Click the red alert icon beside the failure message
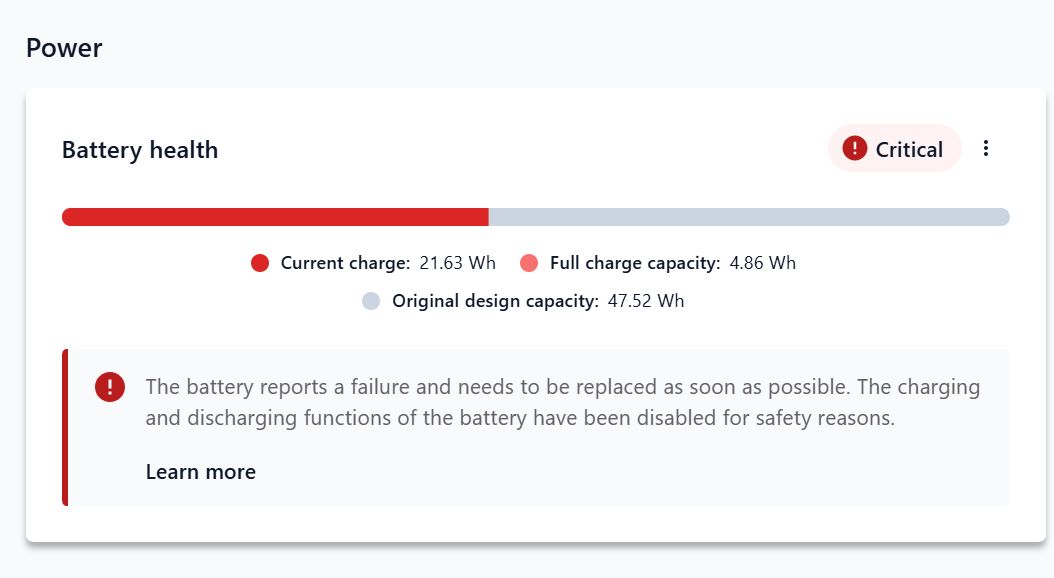The width and height of the screenshot is (1054, 578). point(110,387)
